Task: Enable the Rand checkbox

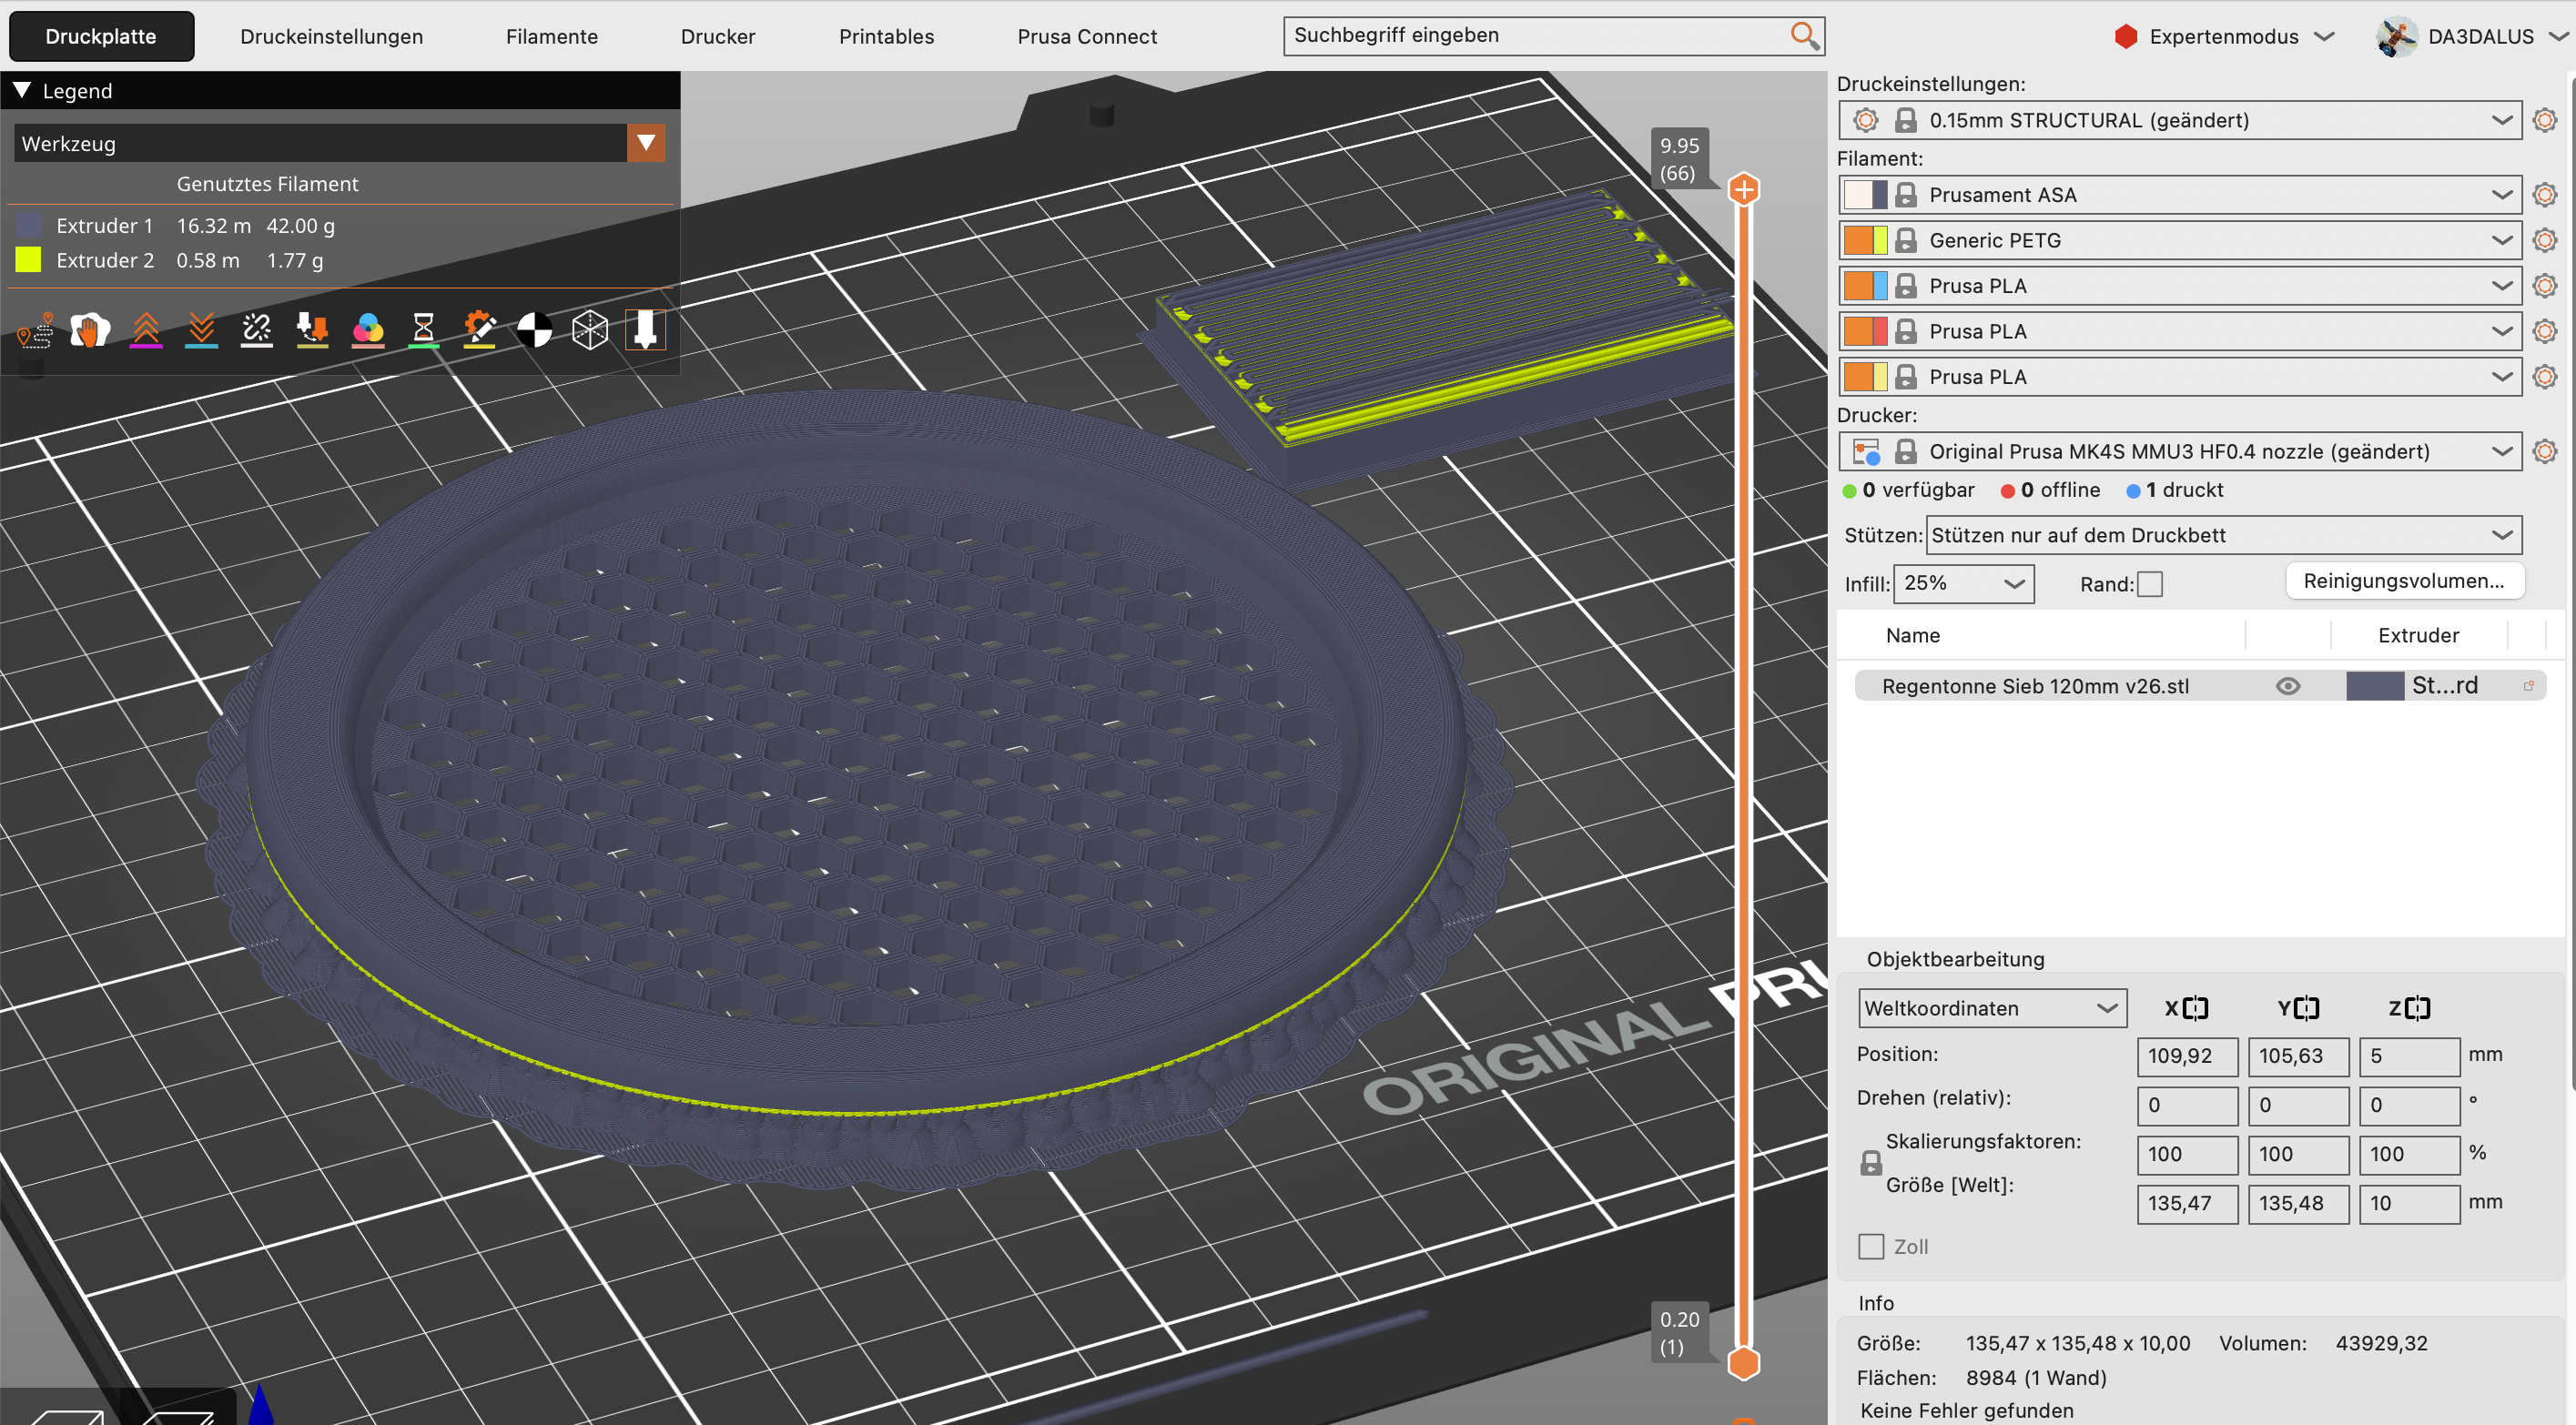Action: tap(2150, 584)
